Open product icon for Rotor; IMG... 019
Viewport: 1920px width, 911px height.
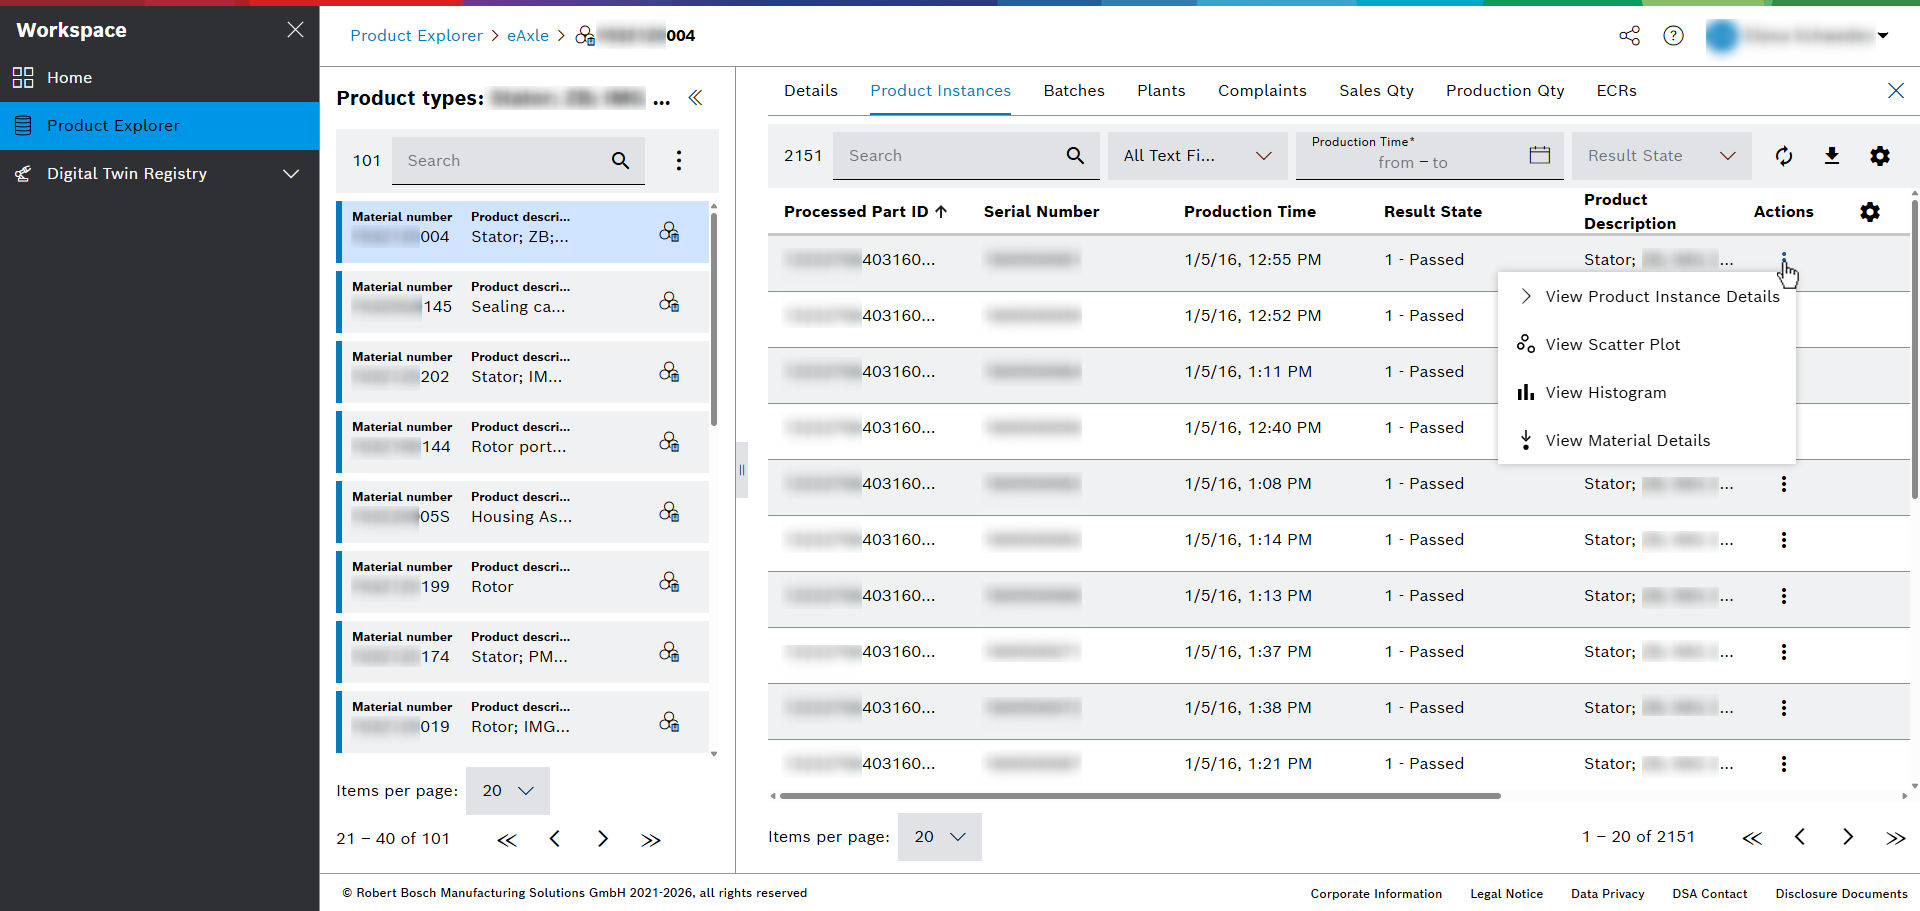click(669, 722)
